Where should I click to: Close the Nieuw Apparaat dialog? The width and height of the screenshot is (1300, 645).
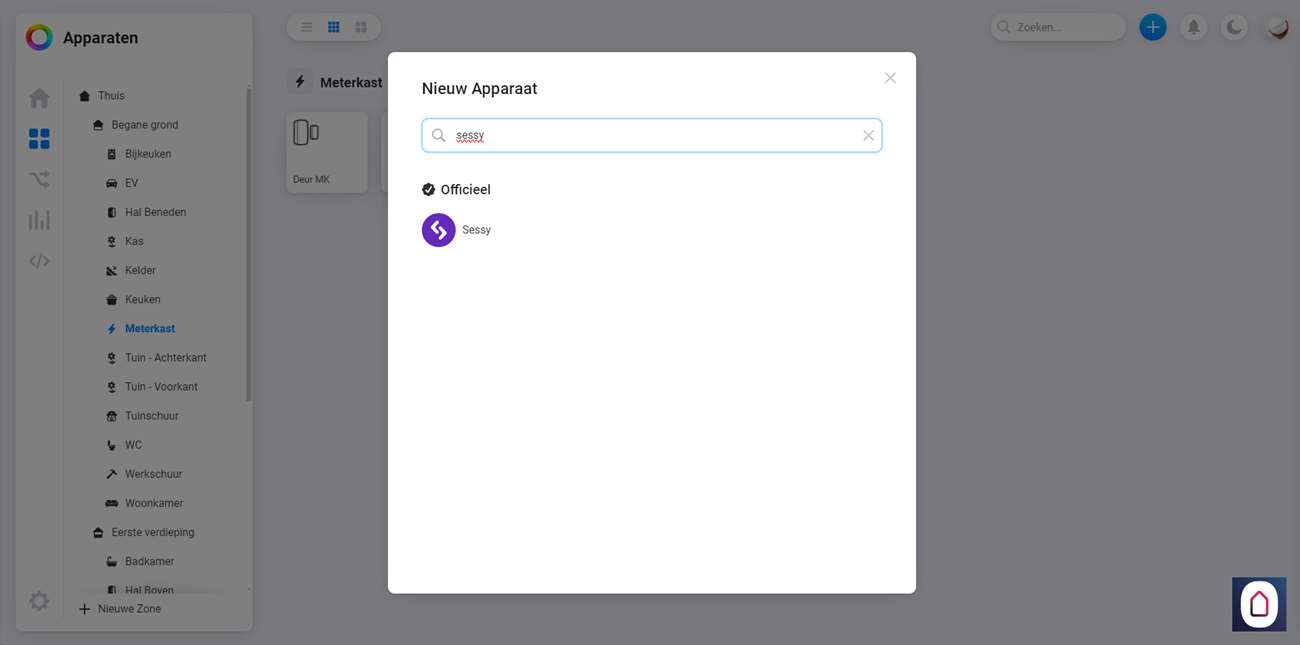click(890, 78)
